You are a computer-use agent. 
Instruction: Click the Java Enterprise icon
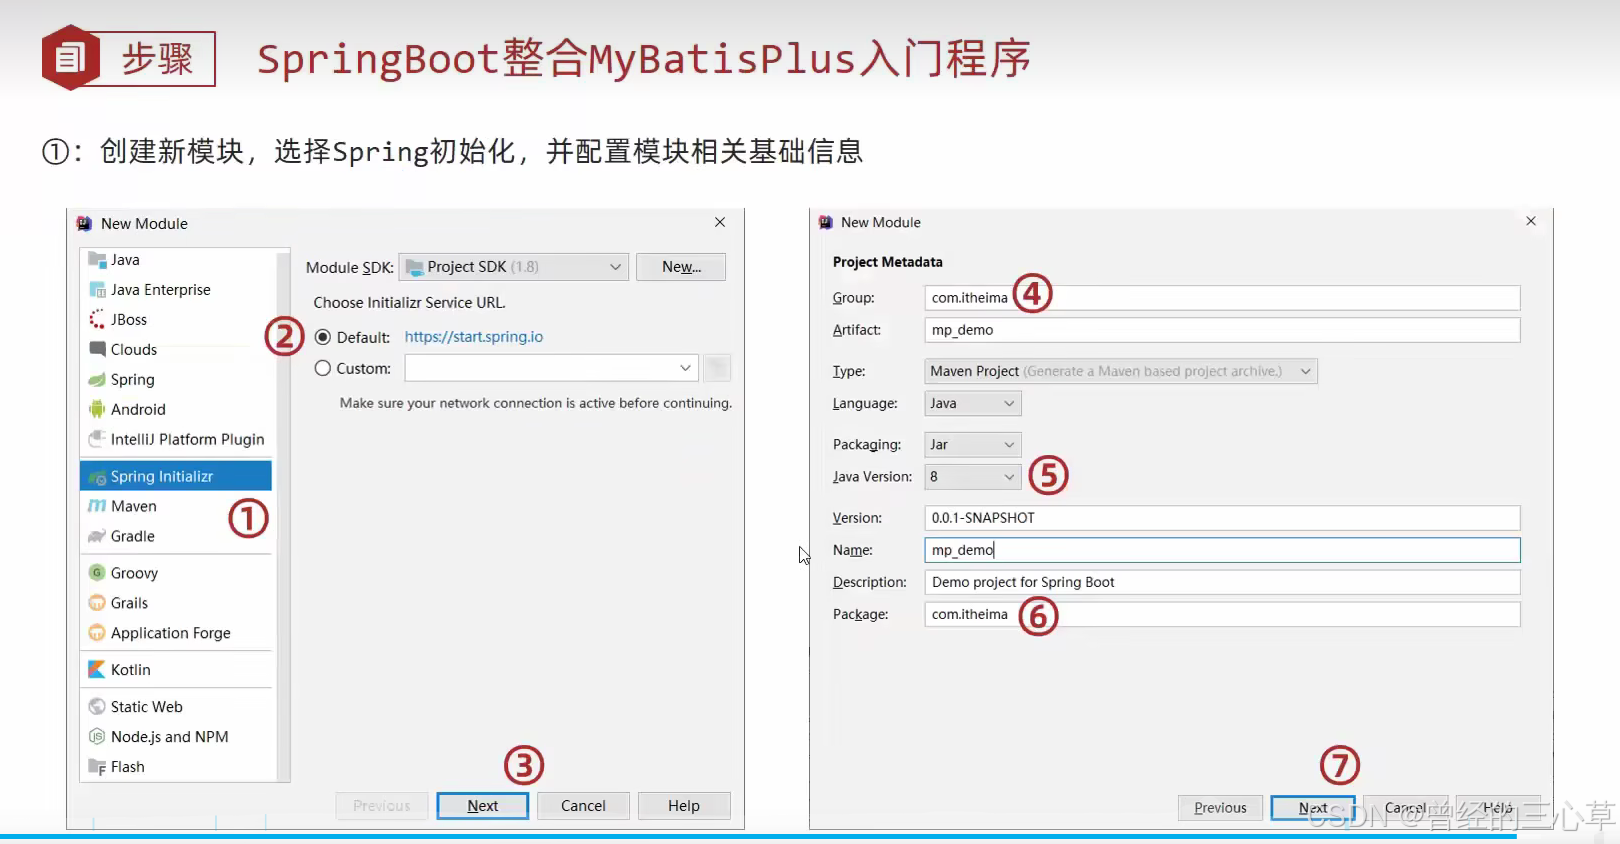(x=97, y=290)
